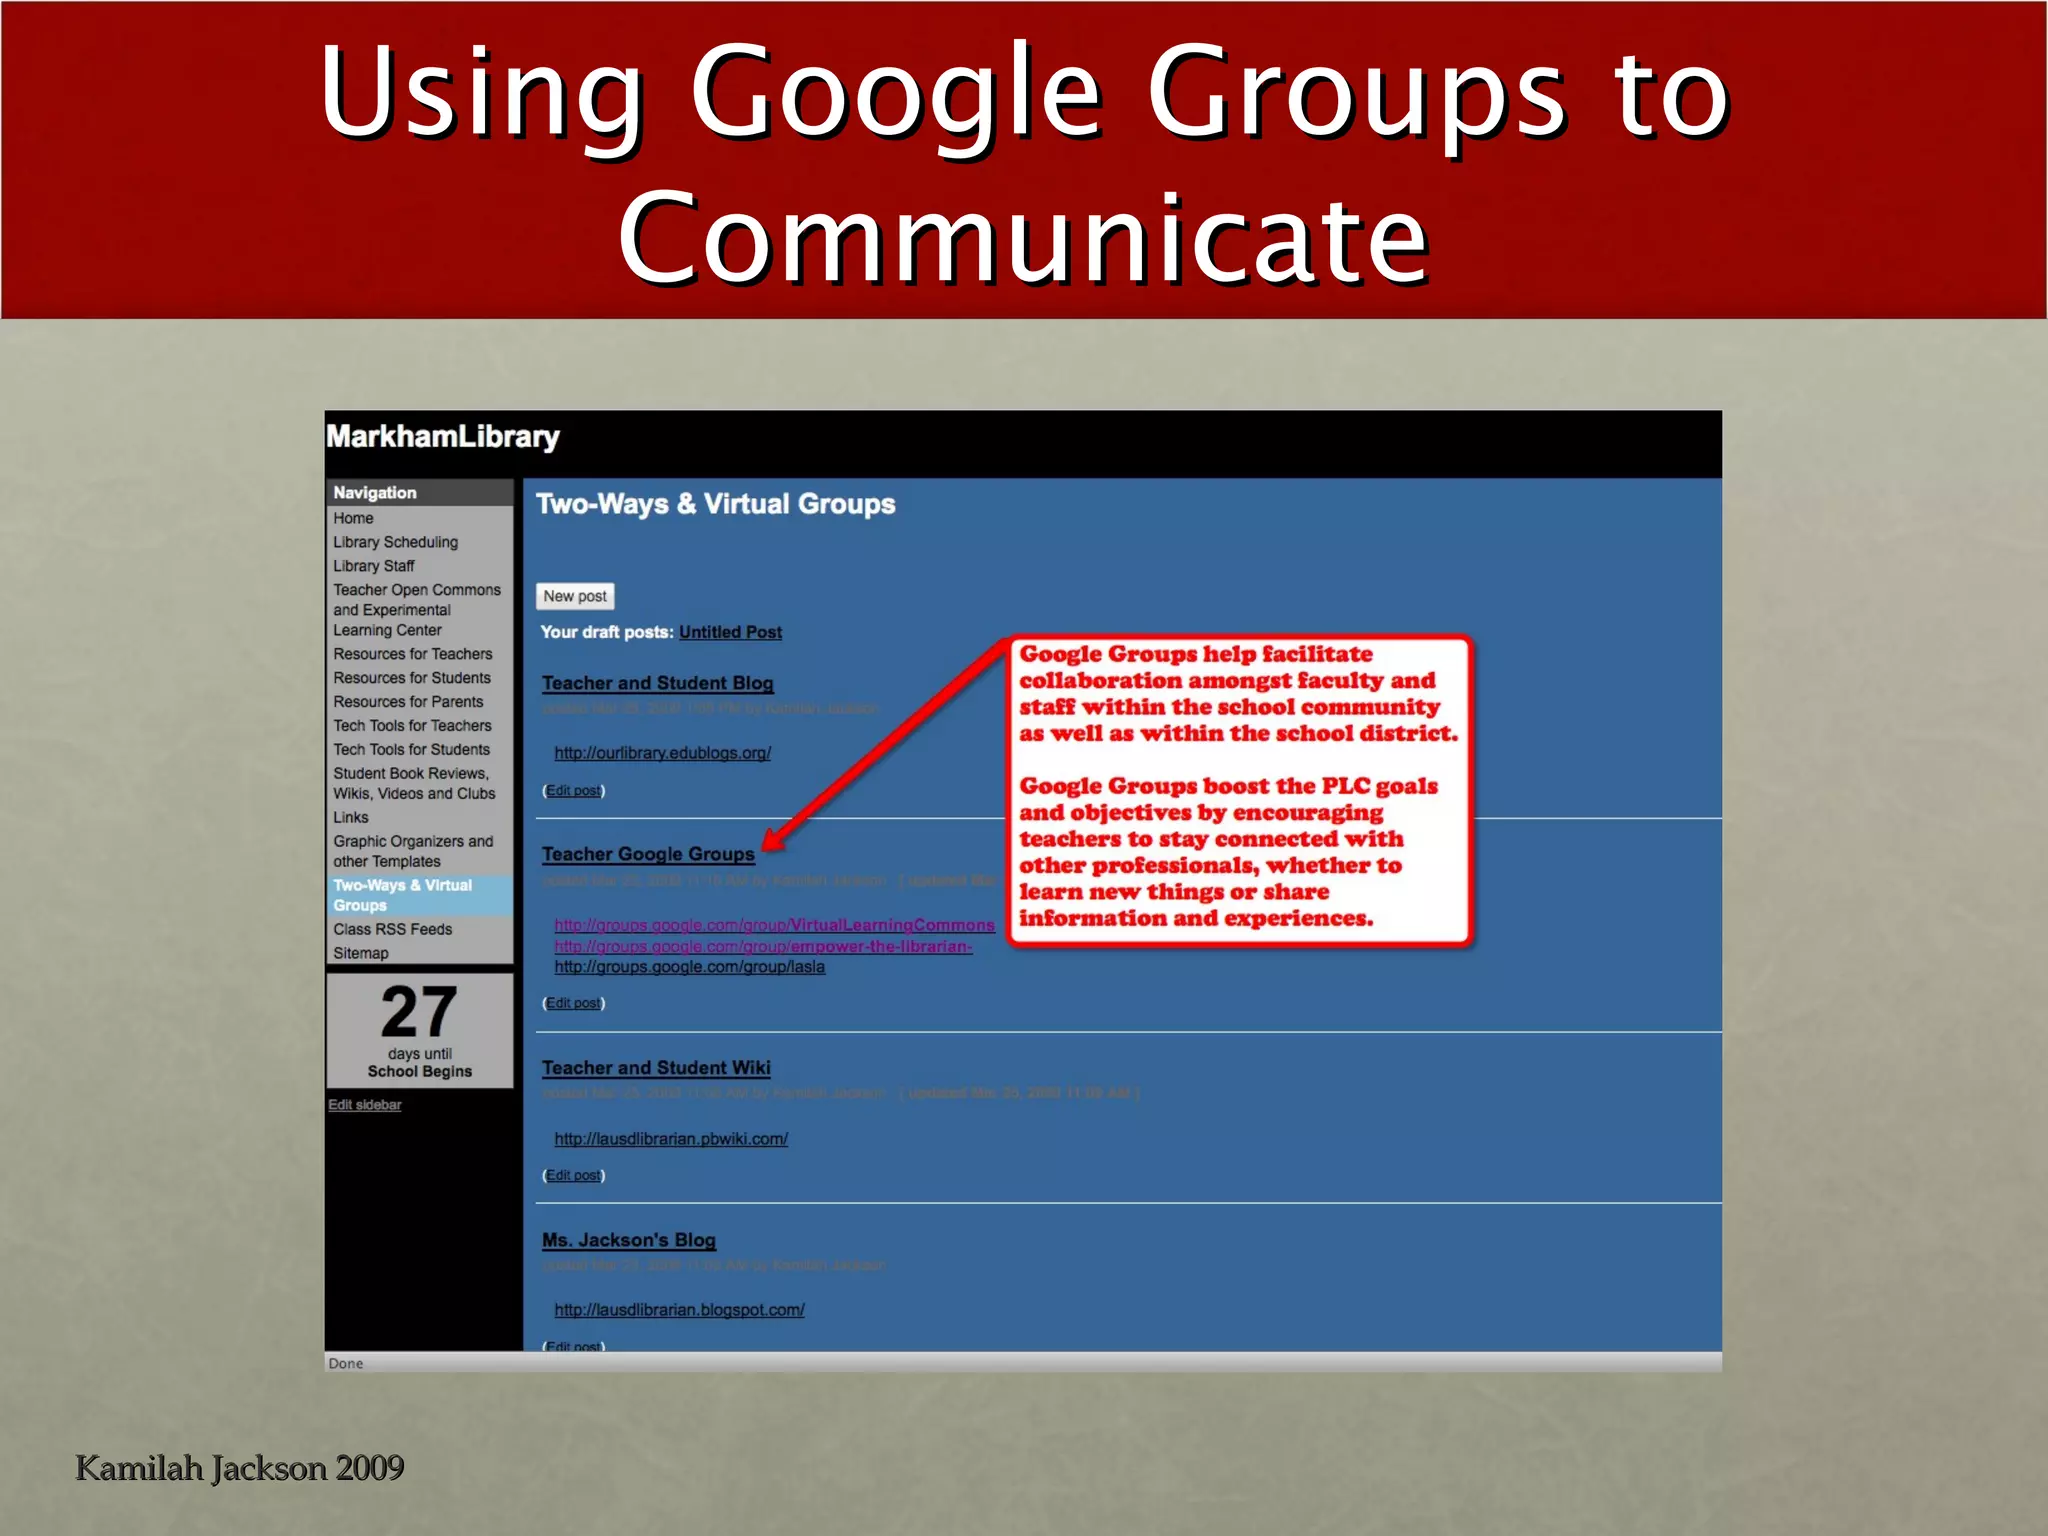The height and width of the screenshot is (1536, 2048).
Task: Open Tech Tools for Students
Action: click(411, 750)
